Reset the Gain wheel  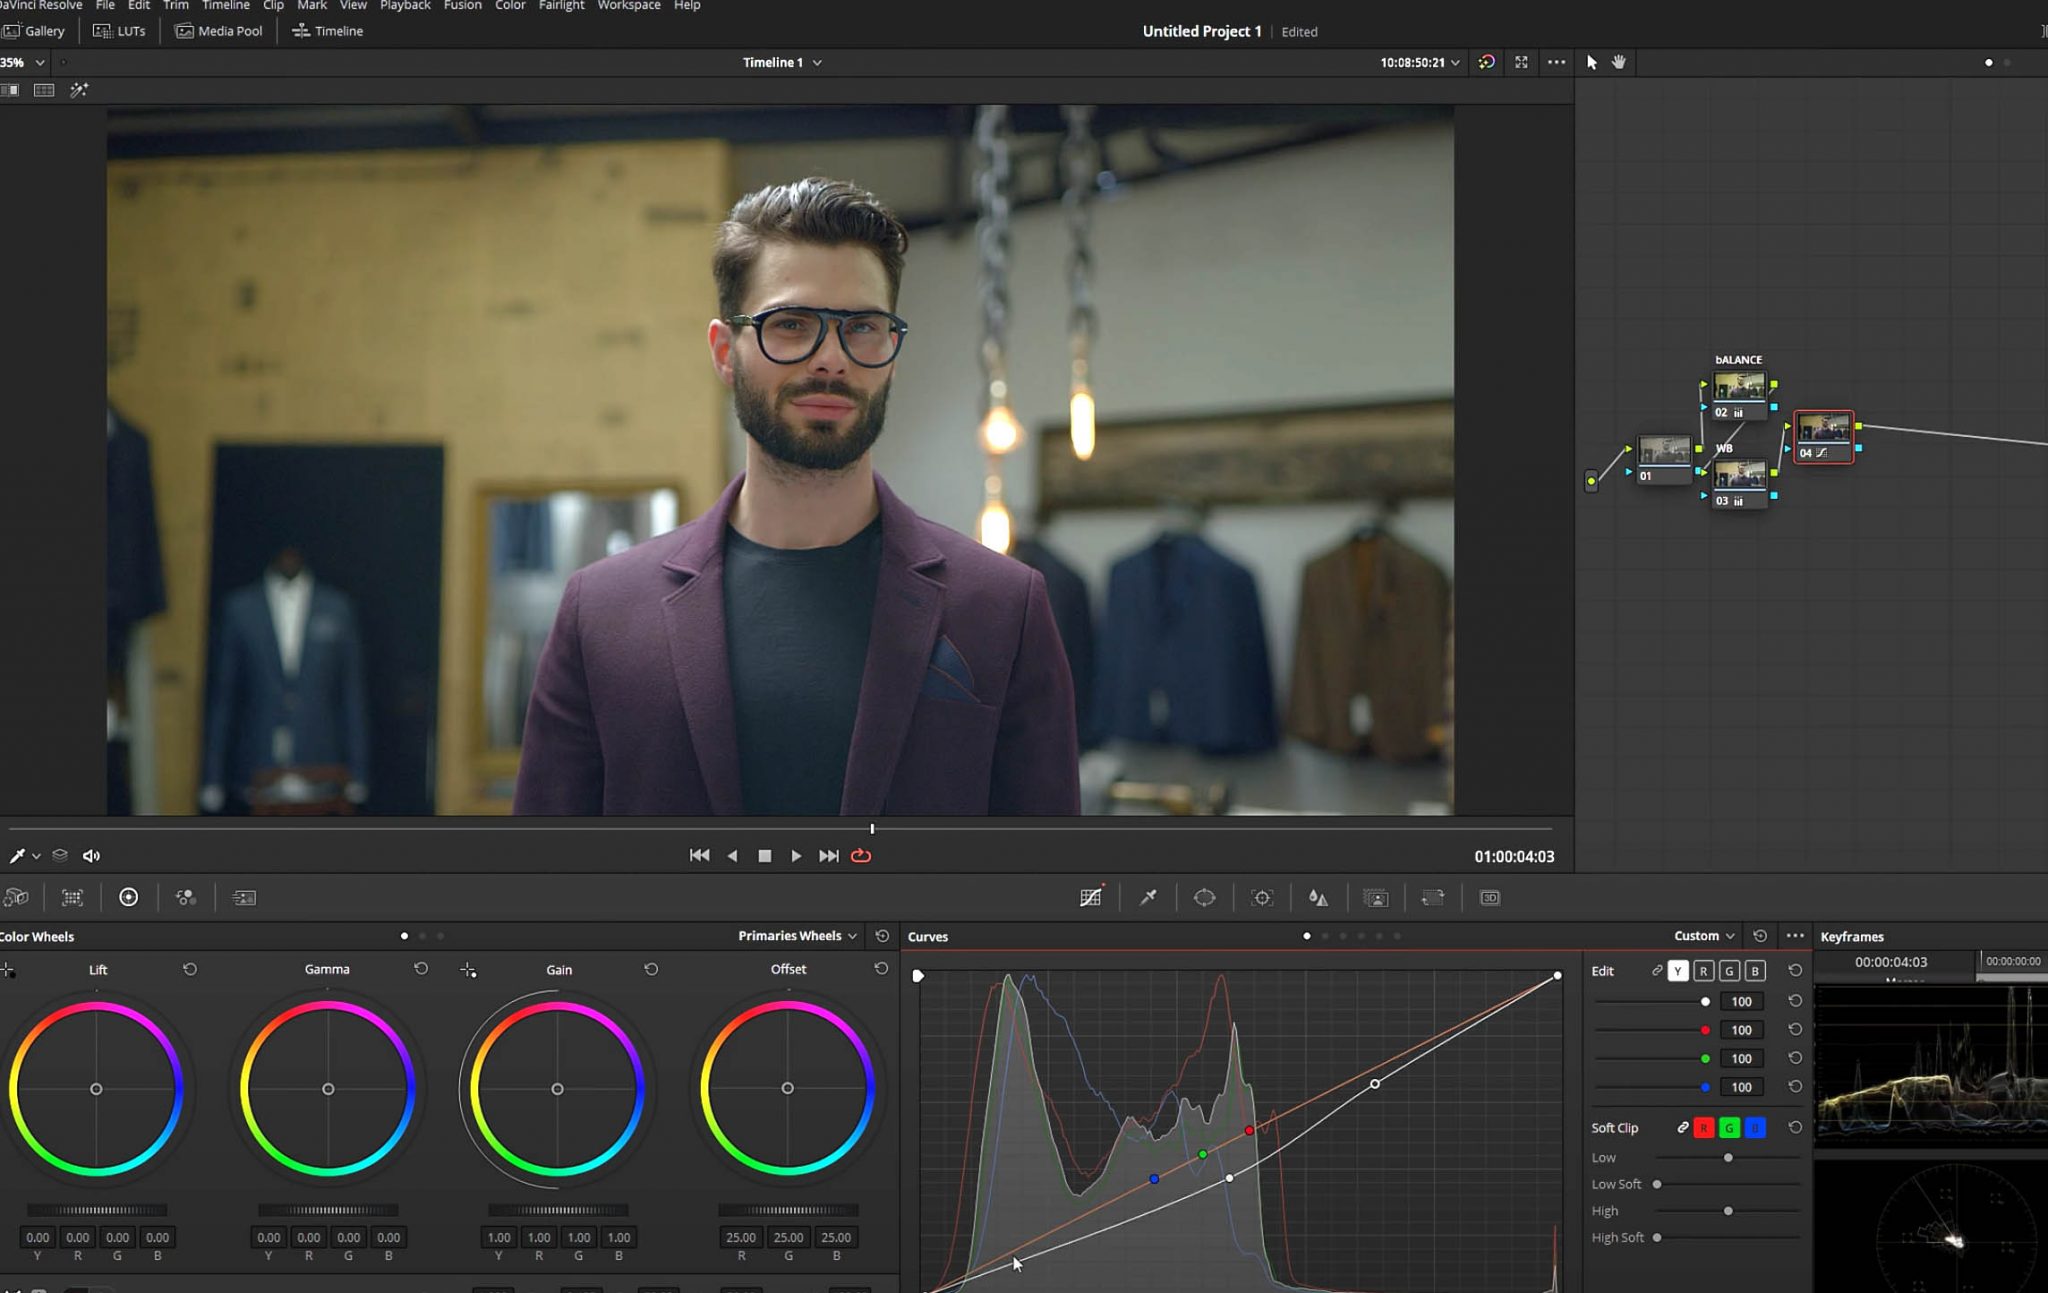651,969
